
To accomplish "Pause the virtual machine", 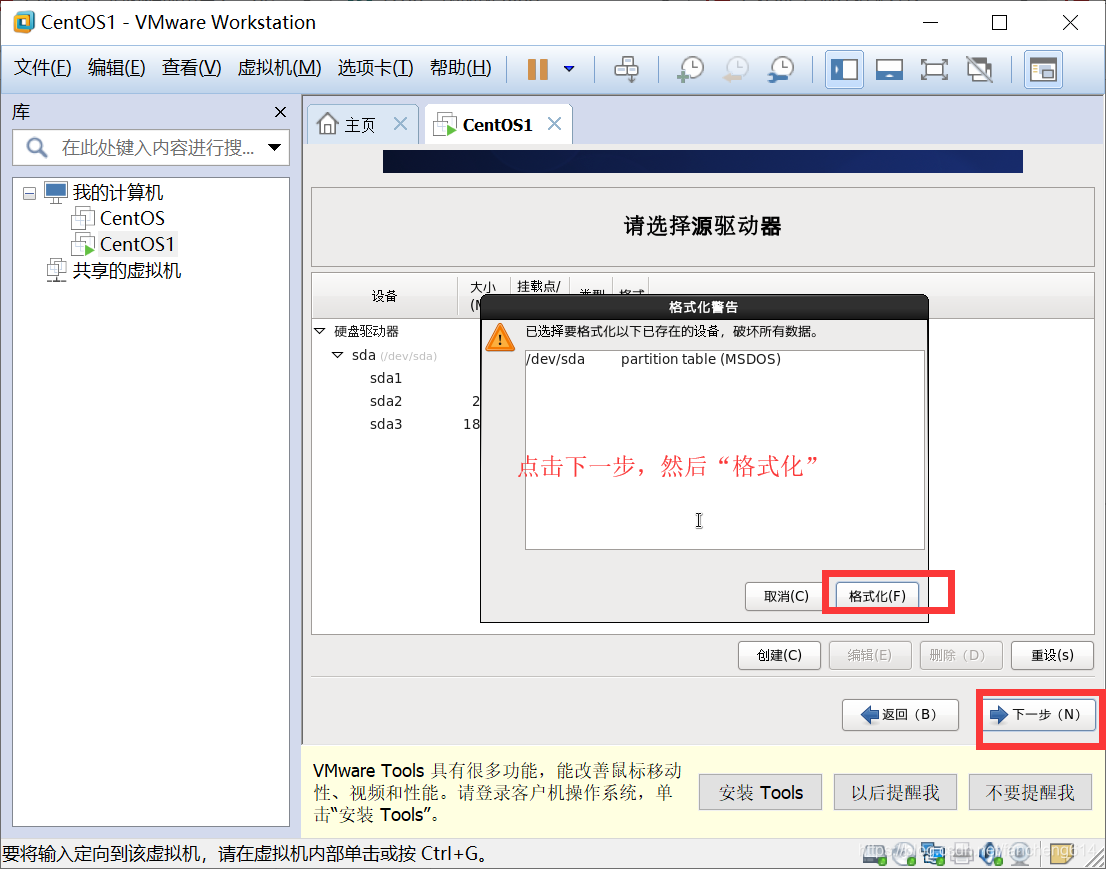I will click(x=537, y=69).
